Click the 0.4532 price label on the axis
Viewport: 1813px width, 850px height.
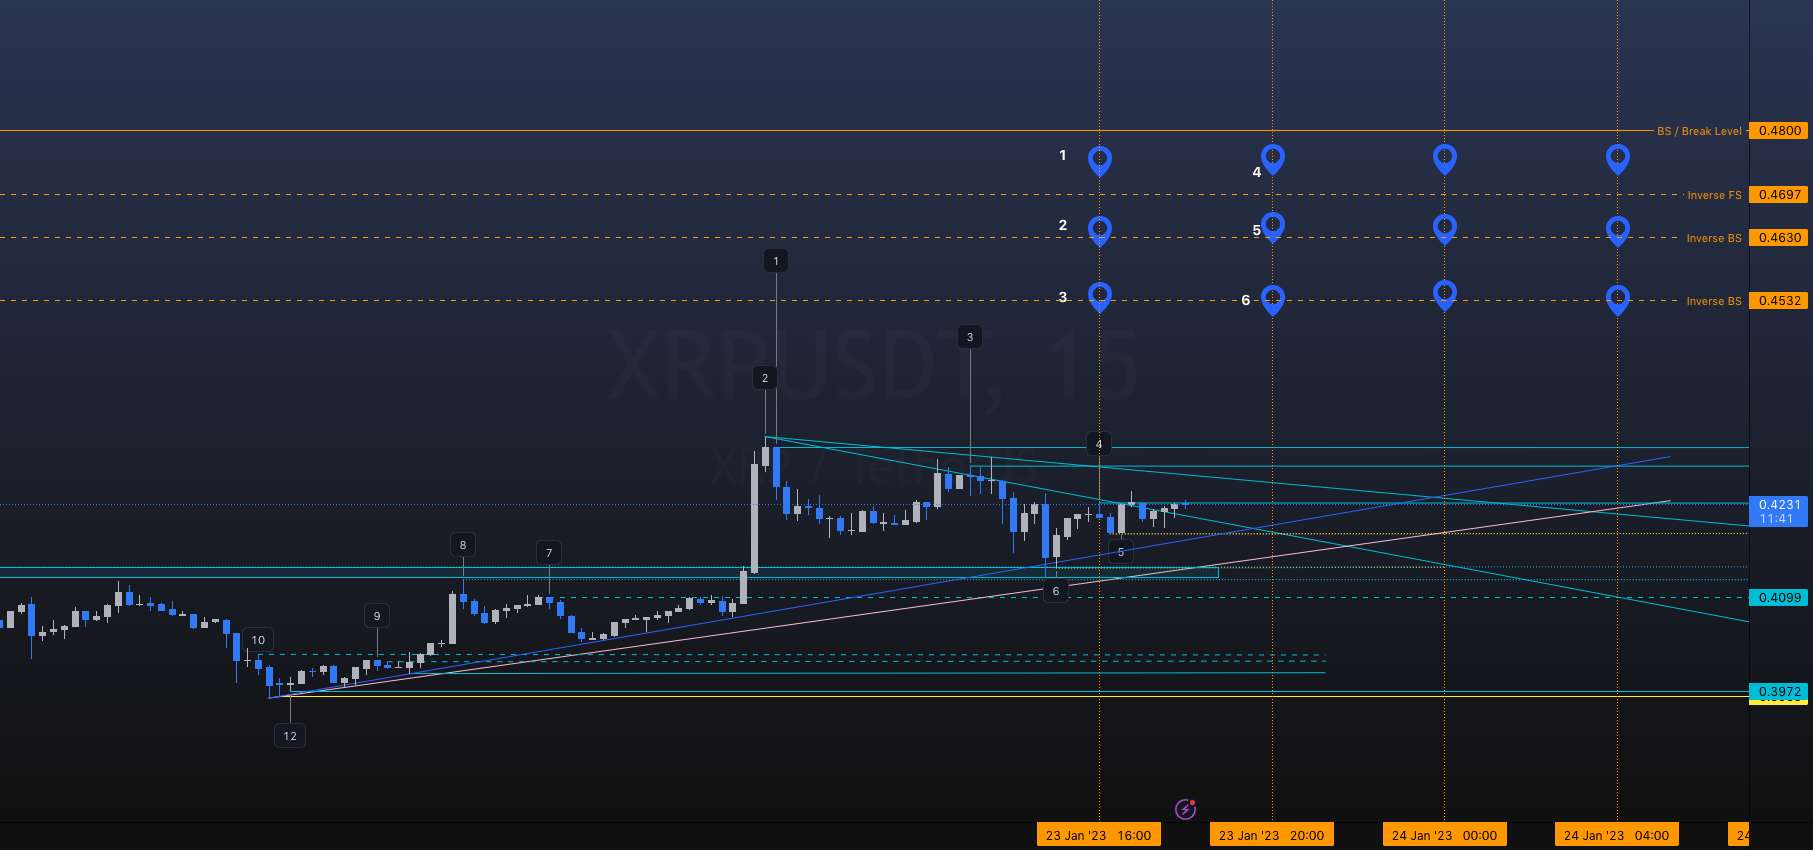pyautogui.click(x=1779, y=300)
